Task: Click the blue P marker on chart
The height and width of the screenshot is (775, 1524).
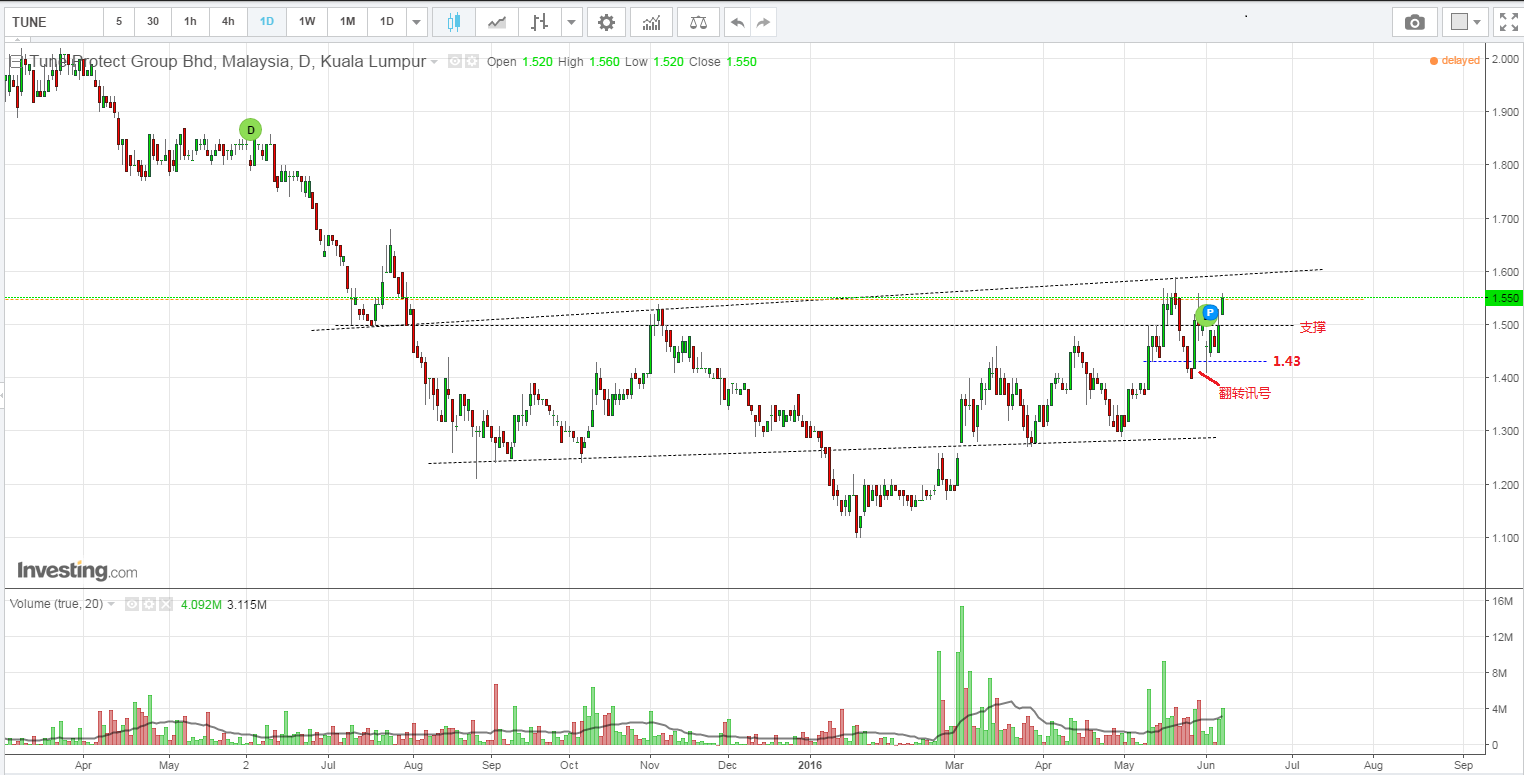Action: coord(1209,311)
